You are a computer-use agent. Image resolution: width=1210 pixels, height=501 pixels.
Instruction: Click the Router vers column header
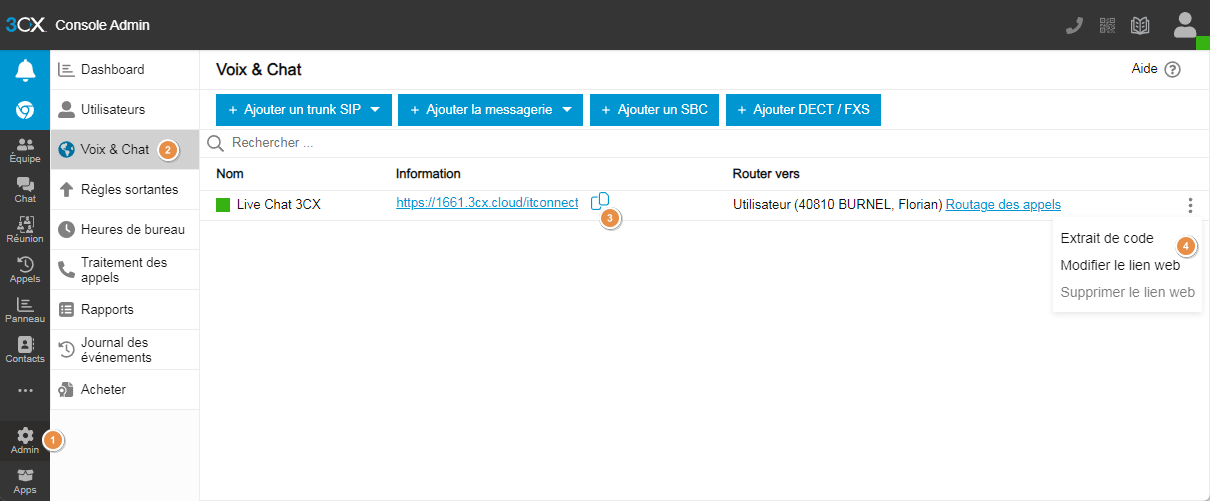766,174
